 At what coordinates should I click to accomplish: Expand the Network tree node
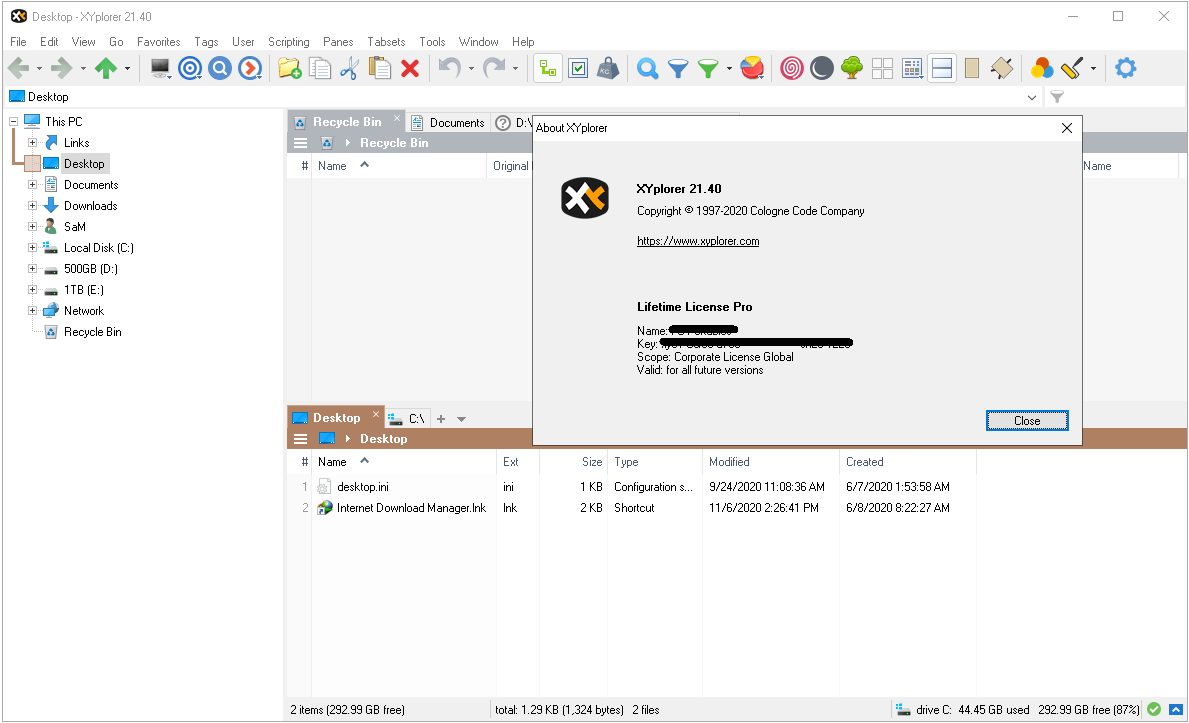[32, 310]
